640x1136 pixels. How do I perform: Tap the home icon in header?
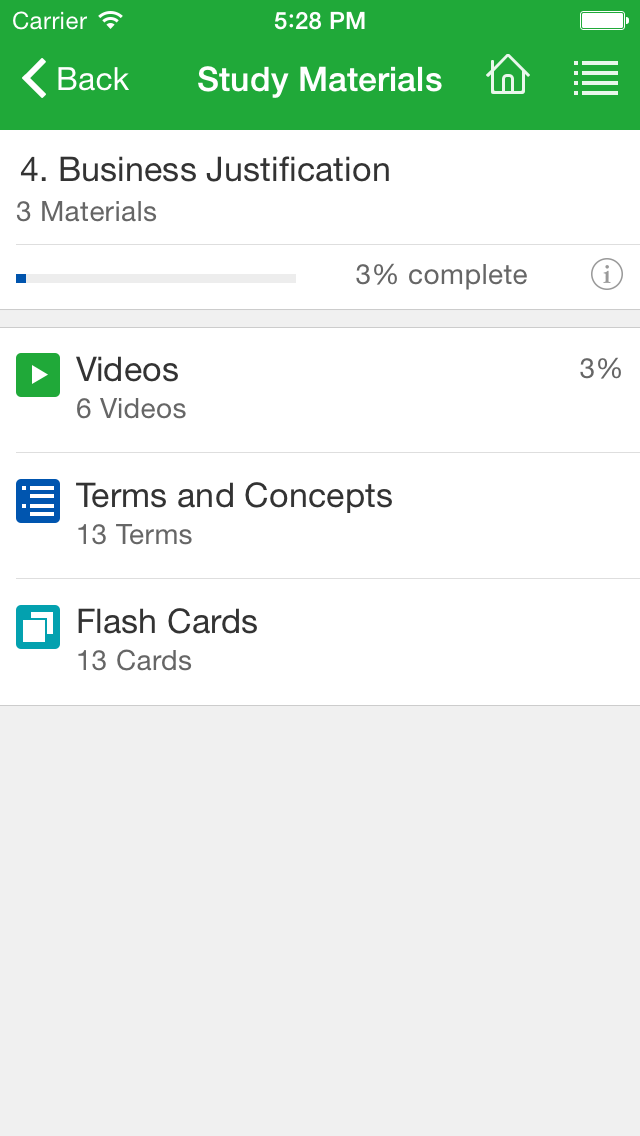pos(507,77)
